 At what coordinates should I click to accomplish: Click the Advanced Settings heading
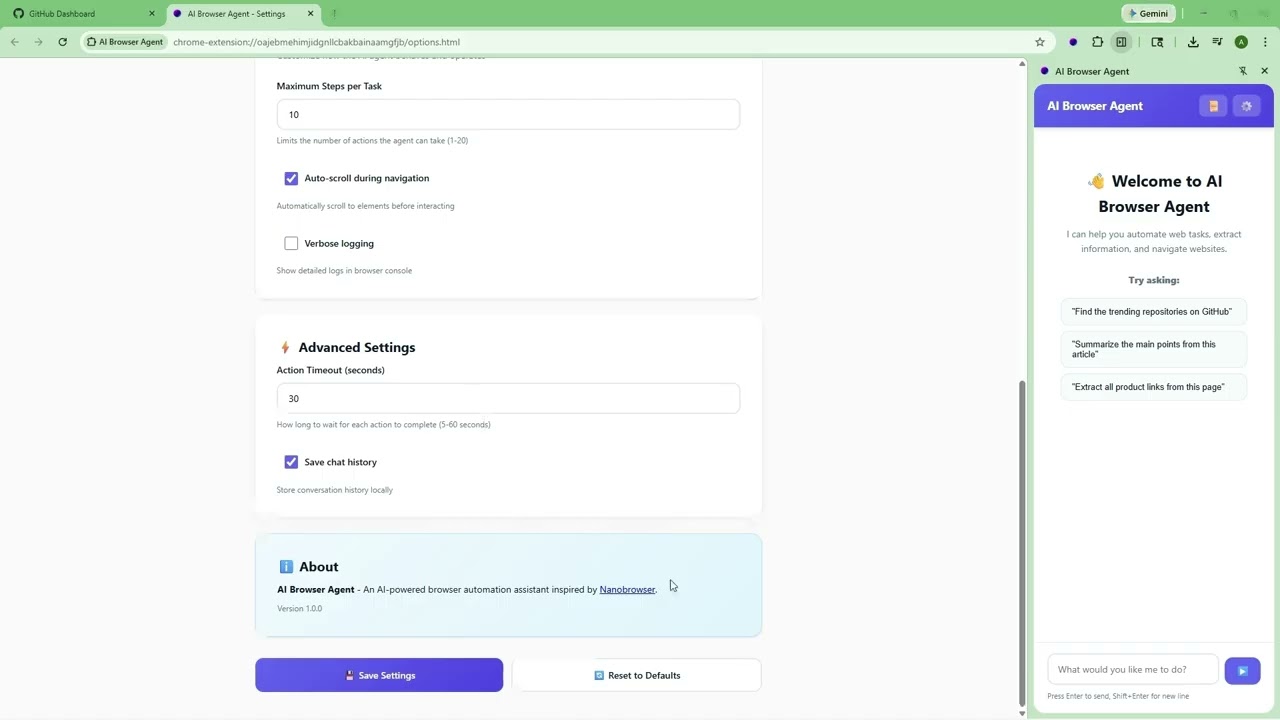356,348
